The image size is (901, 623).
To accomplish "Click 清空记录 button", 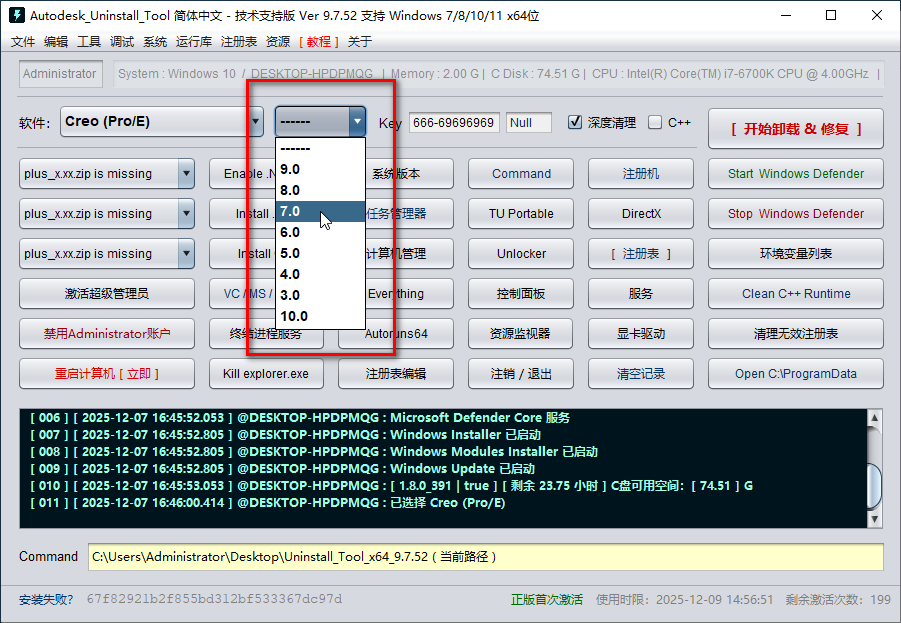I will tap(641, 374).
